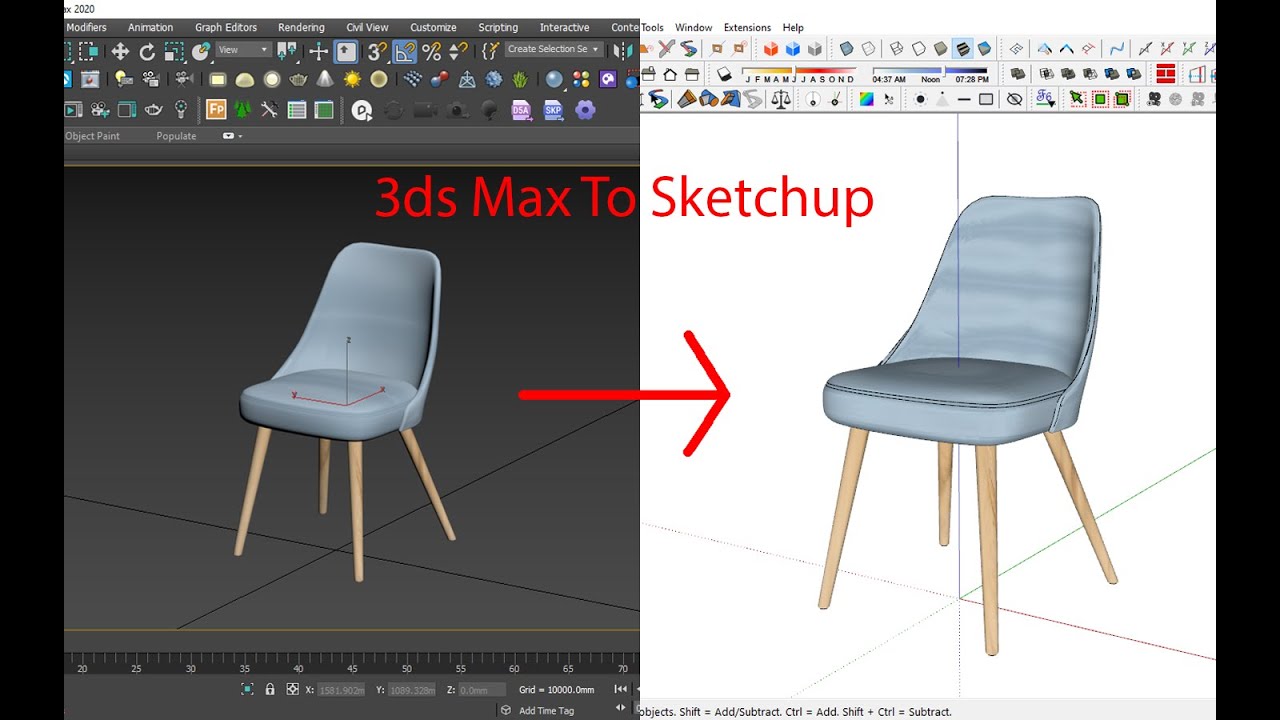Click the SketchUp orange cube icon
Viewport: 1280px width, 720px height.
coord(771,48)
